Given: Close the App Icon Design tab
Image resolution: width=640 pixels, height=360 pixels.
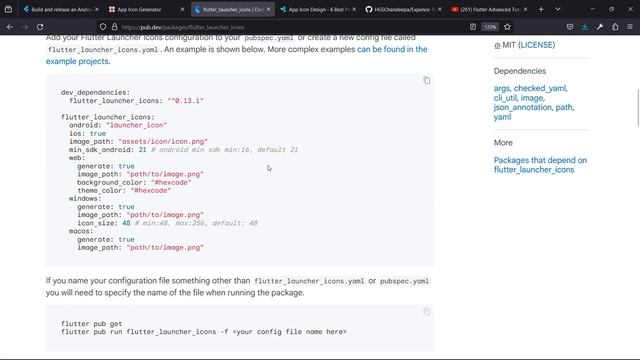Looking at the screenshot, I should pyautogui.click(x=354, y=9).
